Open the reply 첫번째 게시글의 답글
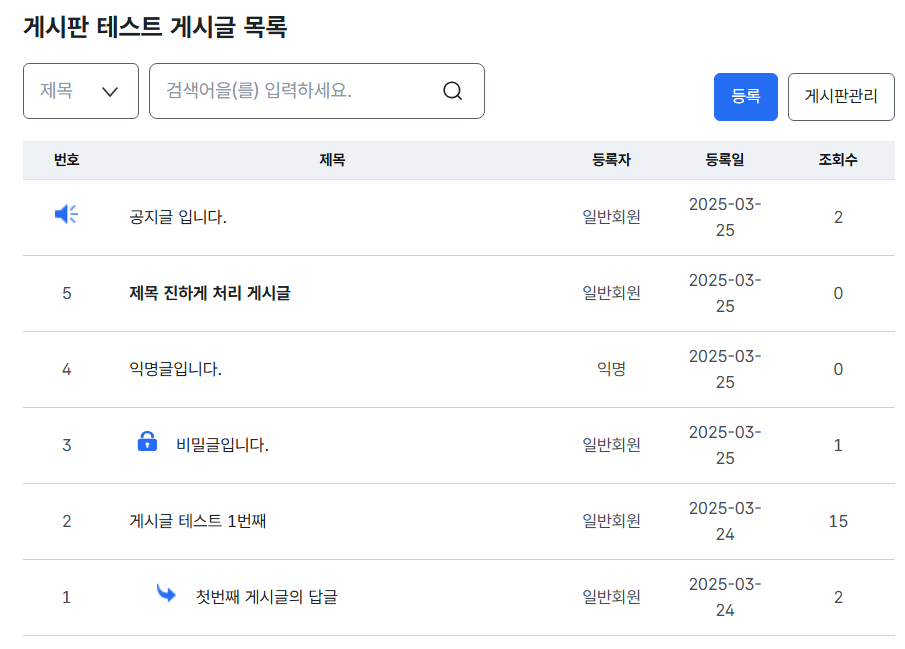Viewport: 905px width, 649px height. tap(267, 597)
